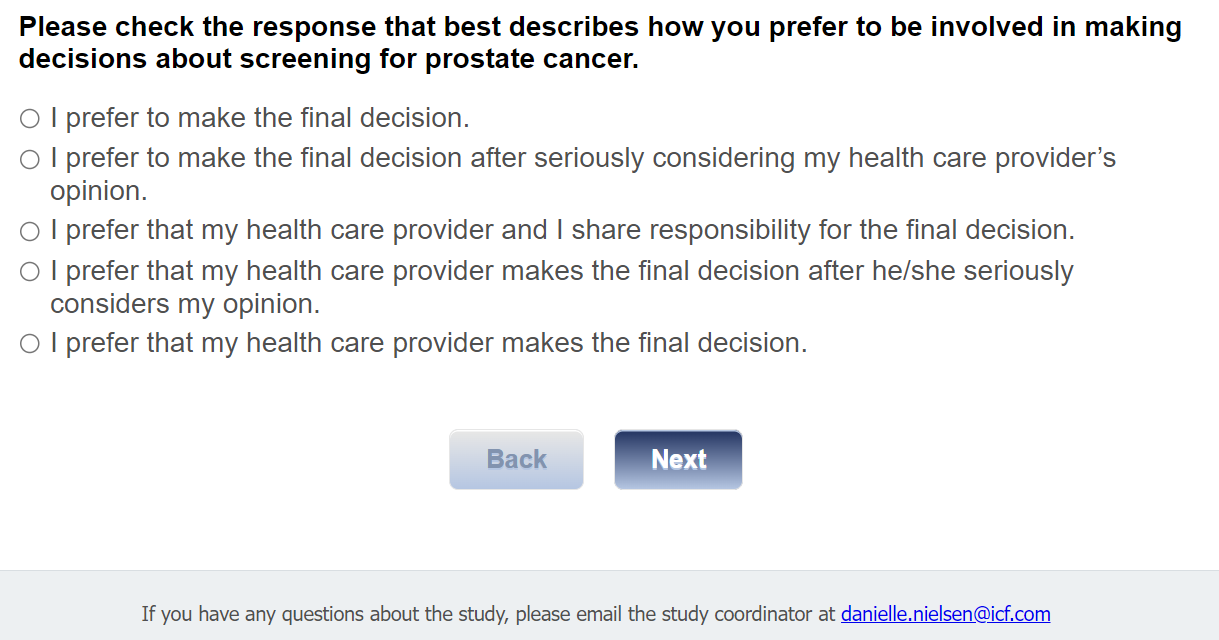The height and width of the screenshot is (640, 1219).
Task: Select the share responsibility radio button
Action: click(x=30, y=231)
